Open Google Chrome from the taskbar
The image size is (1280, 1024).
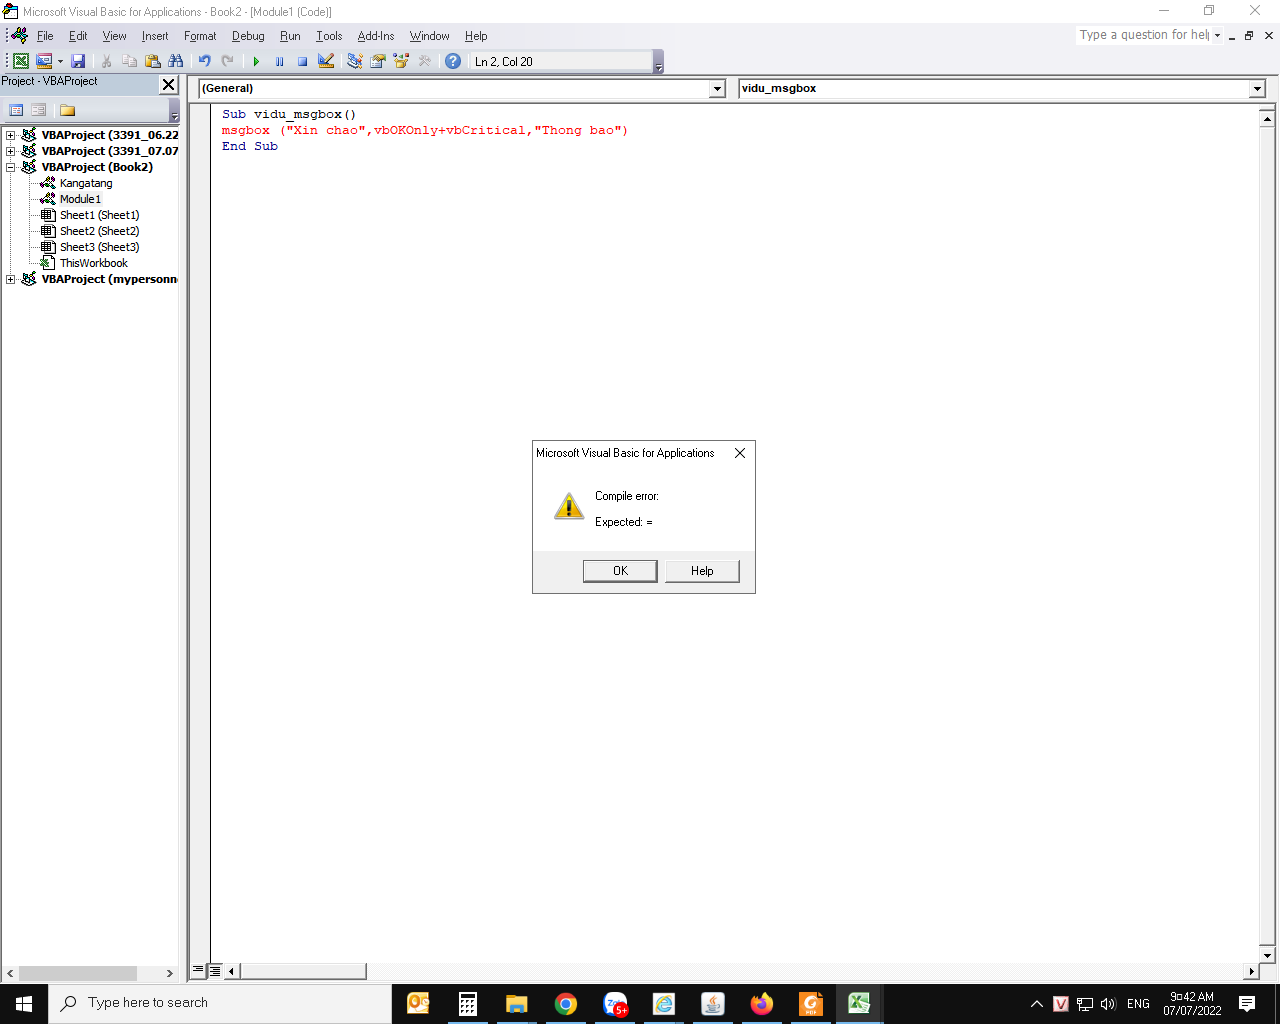tap(566, 1004)
